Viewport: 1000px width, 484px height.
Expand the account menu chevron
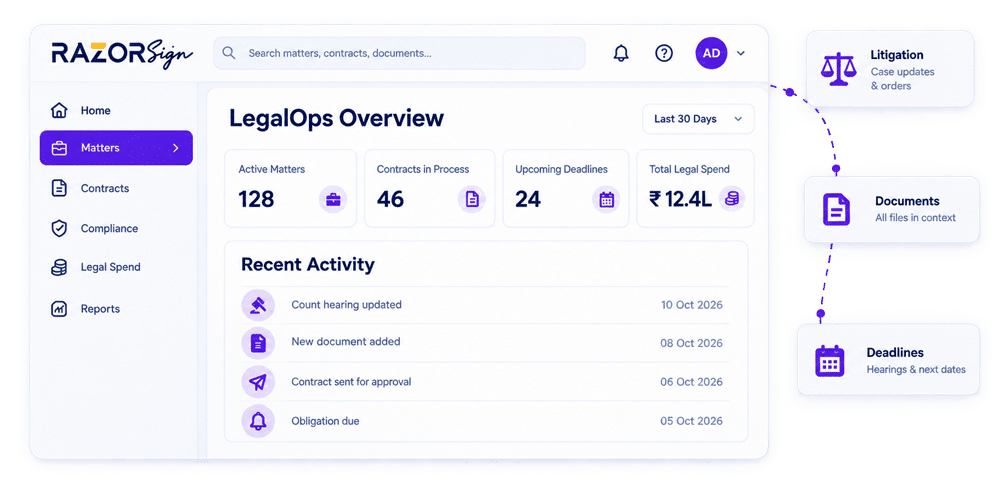(x=740, y=54)
